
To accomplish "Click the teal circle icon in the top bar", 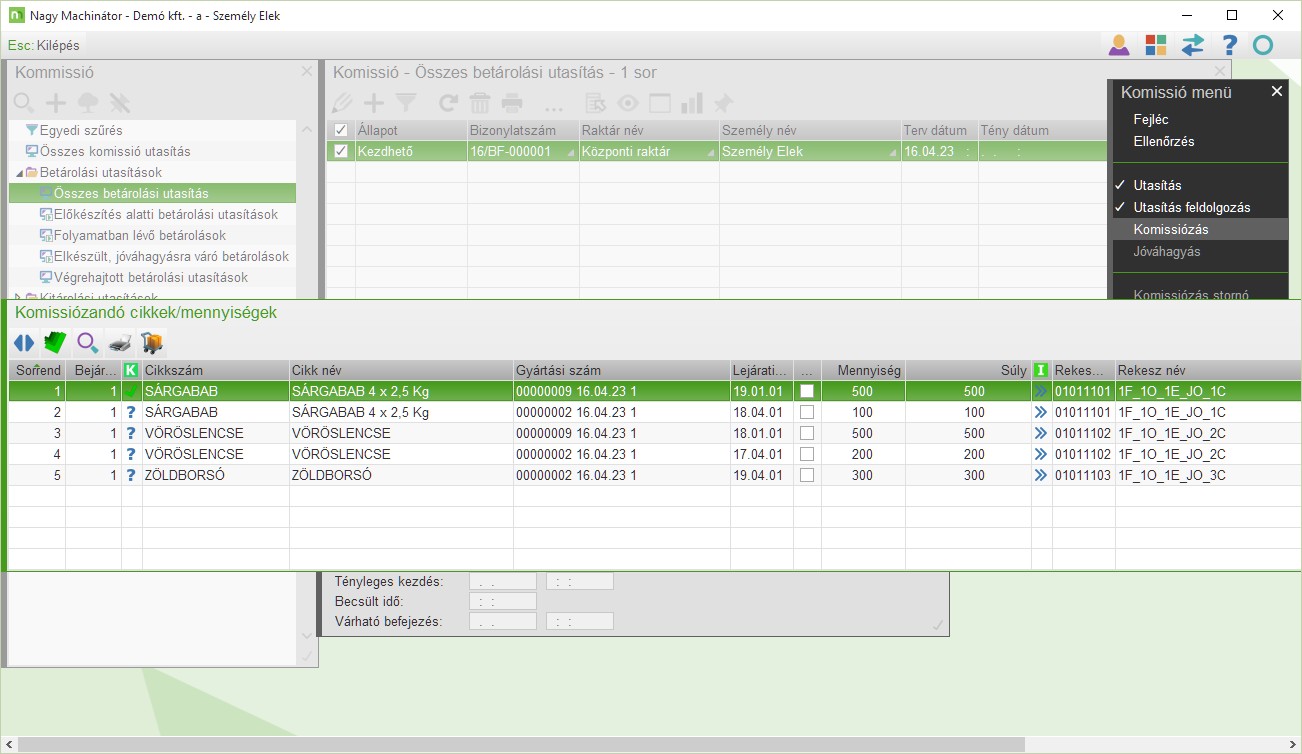I will [1263, 45].
